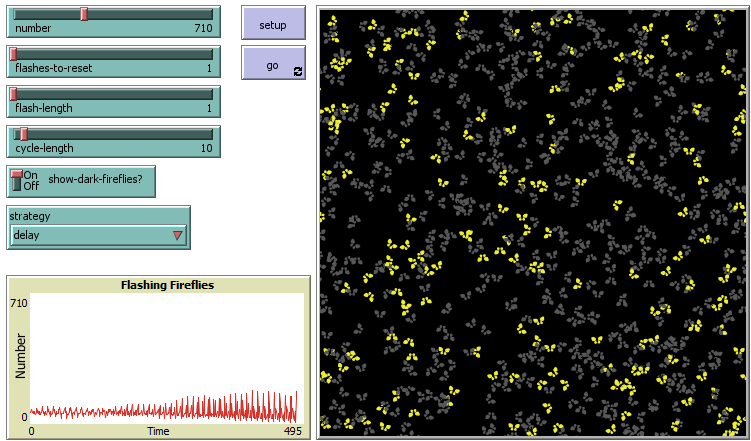The width and height of the screenshot is (751, 441).
Task: Click the flashes-to-reset slider handle
Action: (13, 54)
